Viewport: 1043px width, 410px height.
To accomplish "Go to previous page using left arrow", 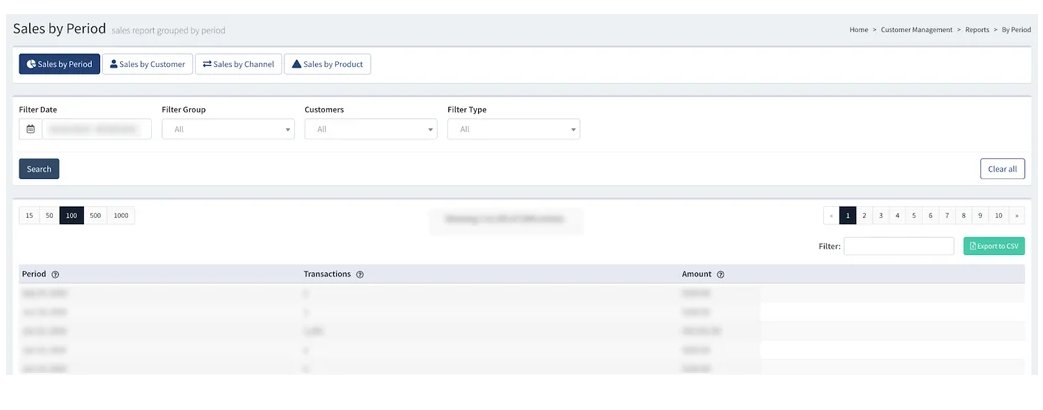I will click(x=832, y=215).
